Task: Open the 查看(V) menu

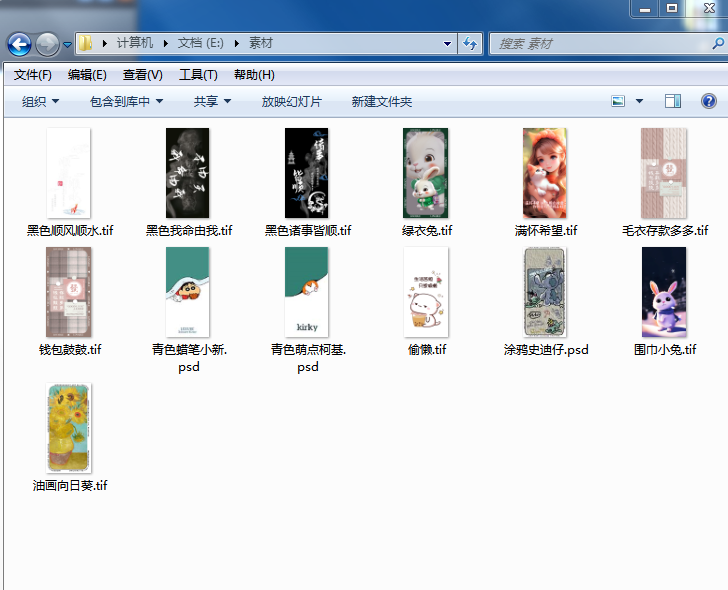Action: (x=143, y=75)
